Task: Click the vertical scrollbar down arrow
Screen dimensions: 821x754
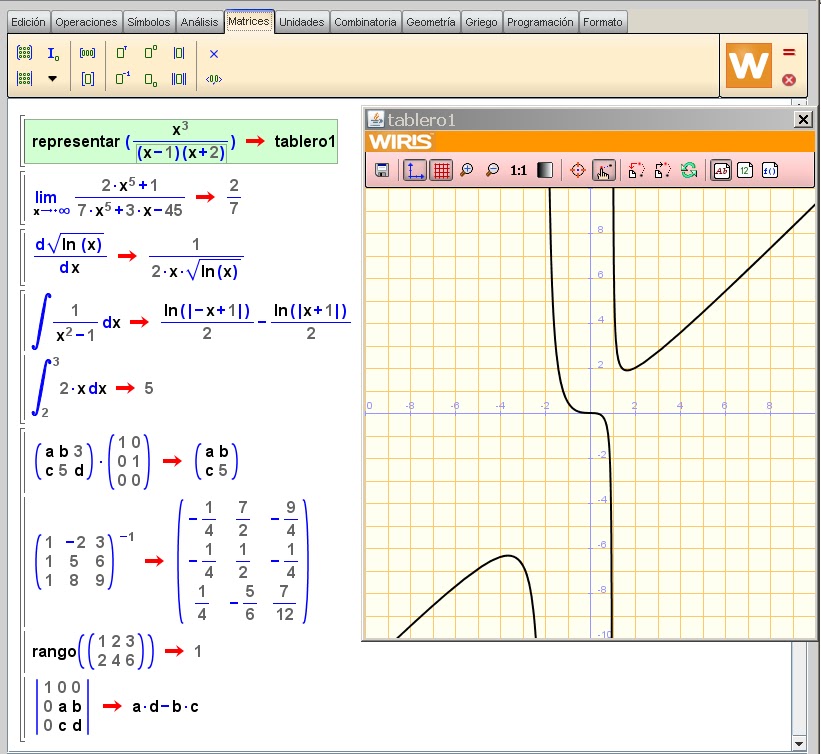Action: [798, 744]
